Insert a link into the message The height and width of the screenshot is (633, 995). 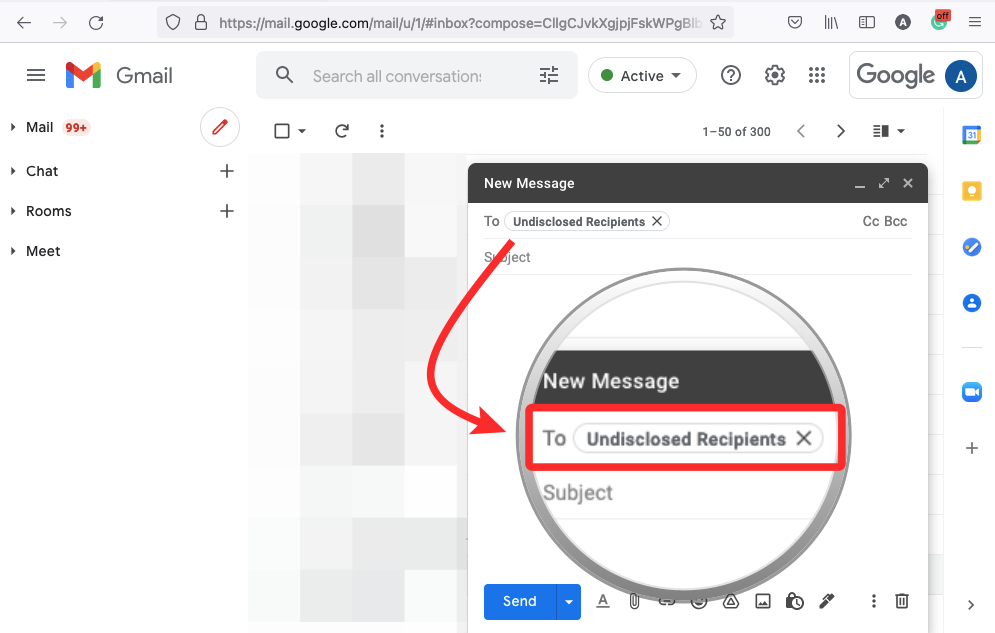point(667,601)
